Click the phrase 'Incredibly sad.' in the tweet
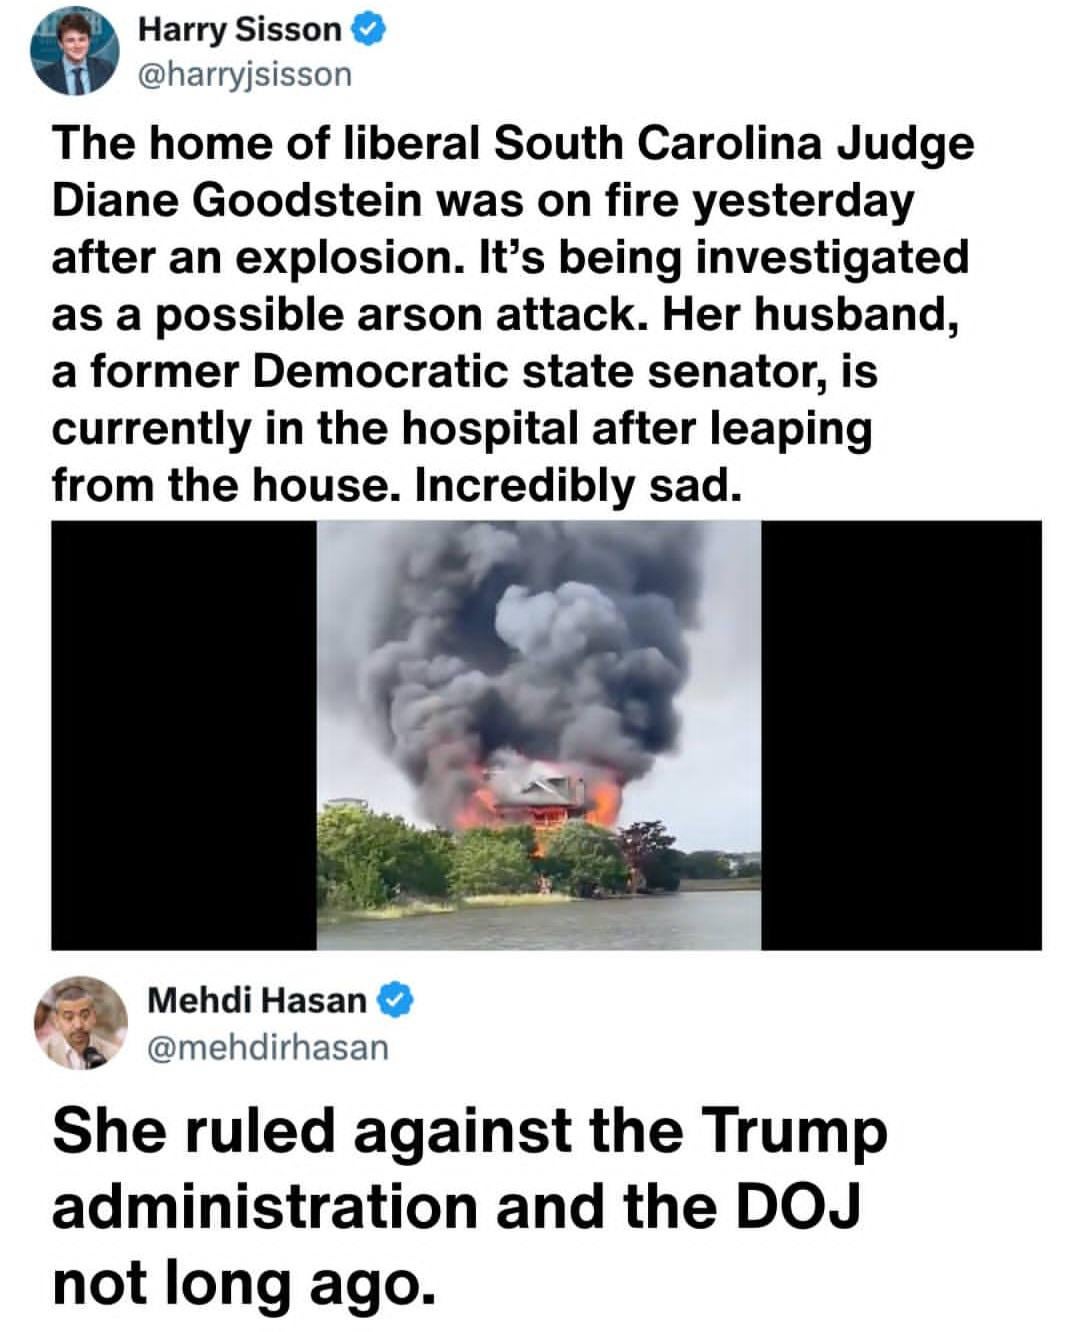 (580, 486)
